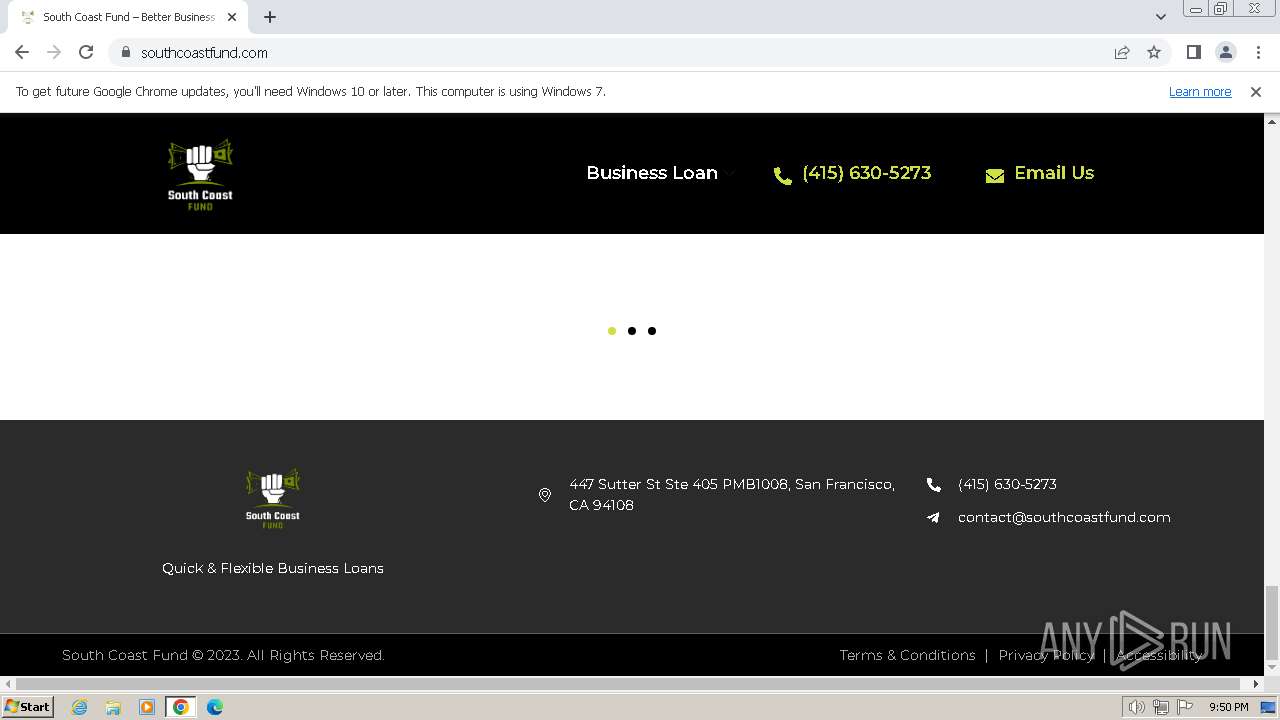Open a new tab with the plus button
This screenshot has height=720, width=1280.
(270, 17)
